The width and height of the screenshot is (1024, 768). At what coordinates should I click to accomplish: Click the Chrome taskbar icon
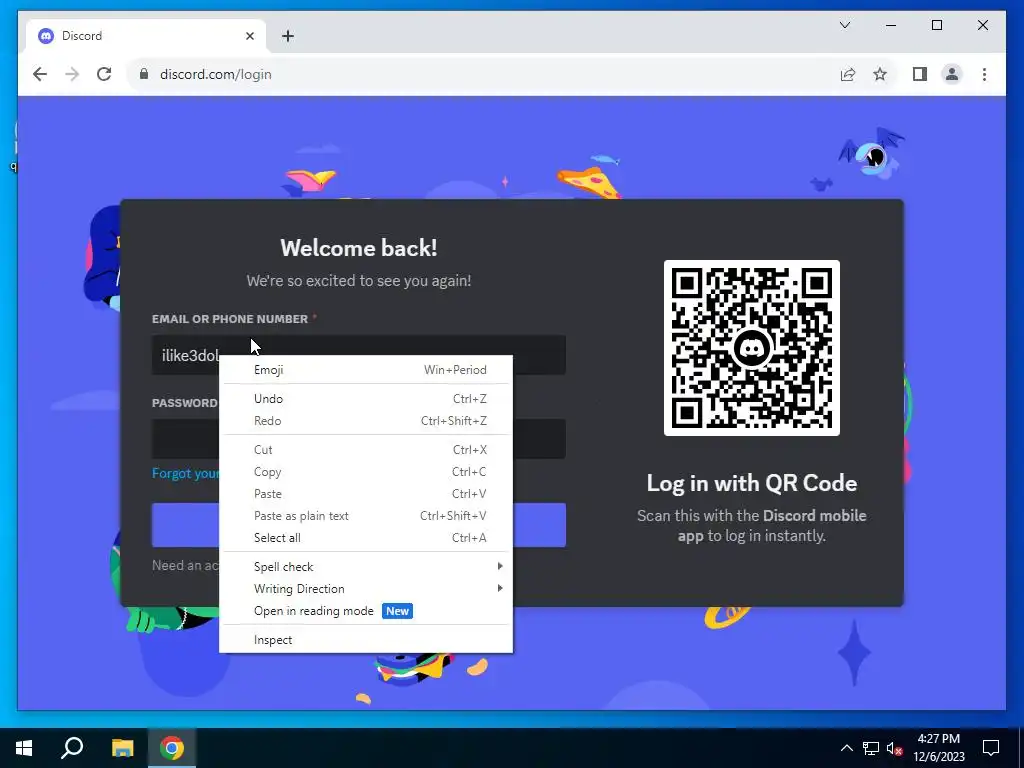(x=172, y=748)
